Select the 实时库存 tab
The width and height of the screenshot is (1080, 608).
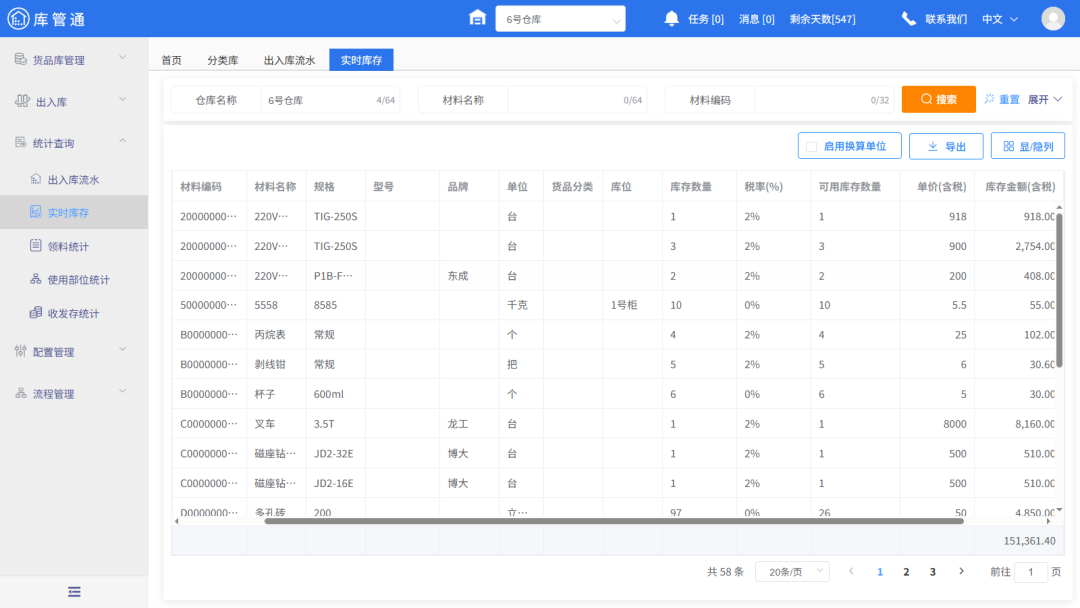[361, 60]
